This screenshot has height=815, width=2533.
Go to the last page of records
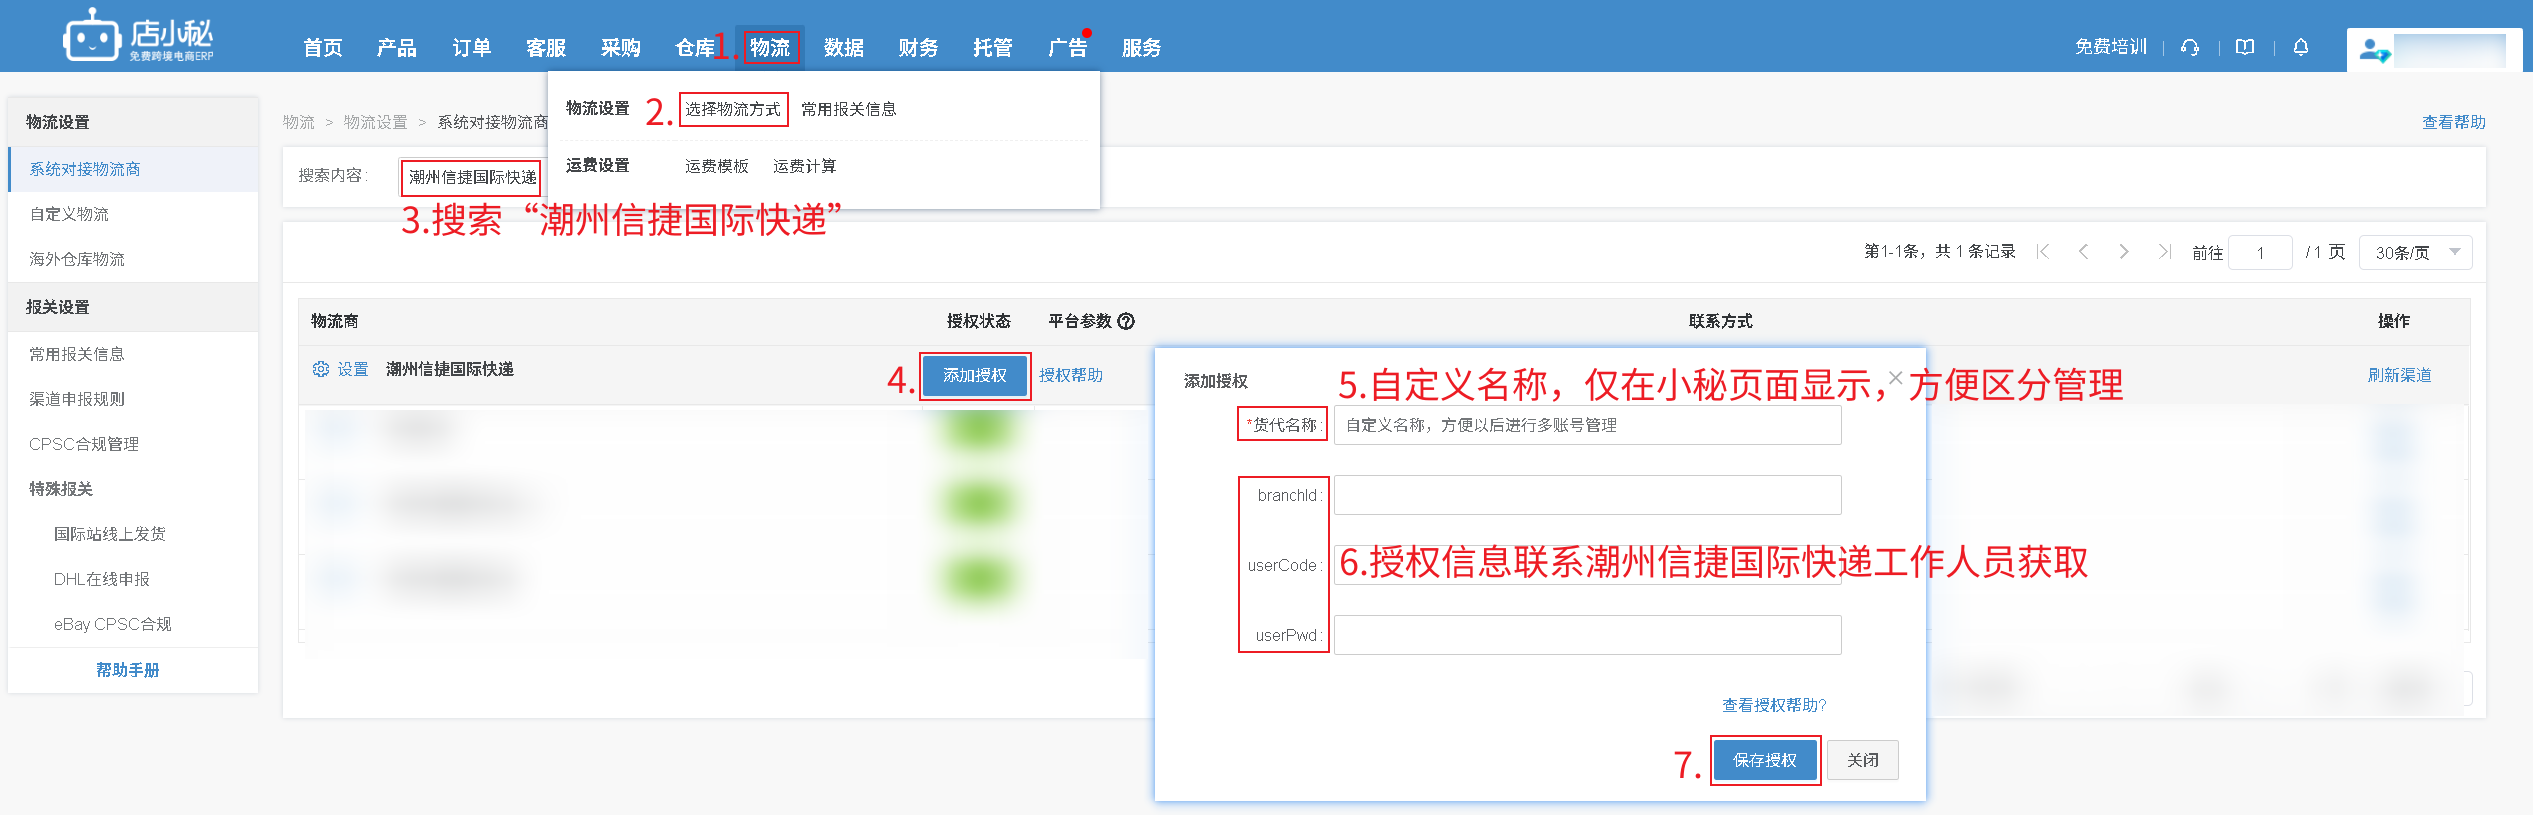tap(2164, 252)
